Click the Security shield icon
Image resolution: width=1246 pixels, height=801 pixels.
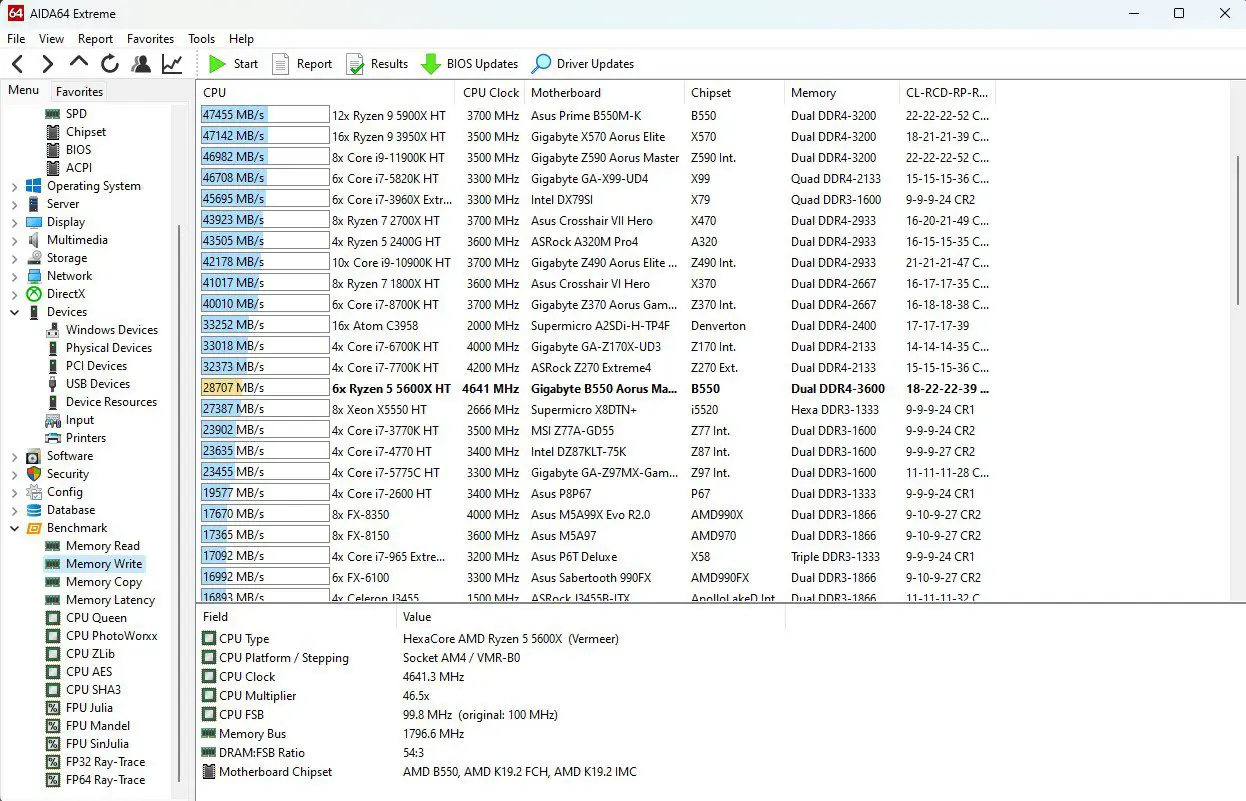tap(33, 474)
